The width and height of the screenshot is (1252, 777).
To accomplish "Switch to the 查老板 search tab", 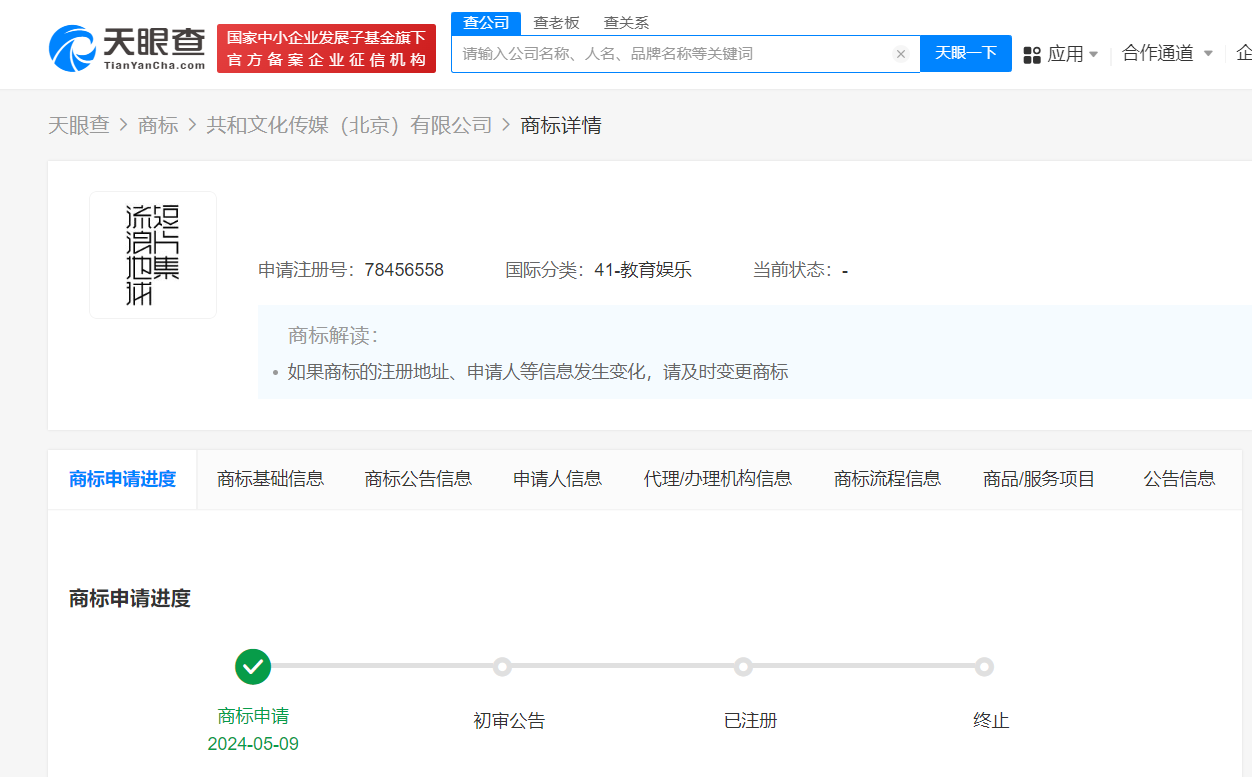I will 558,22.
